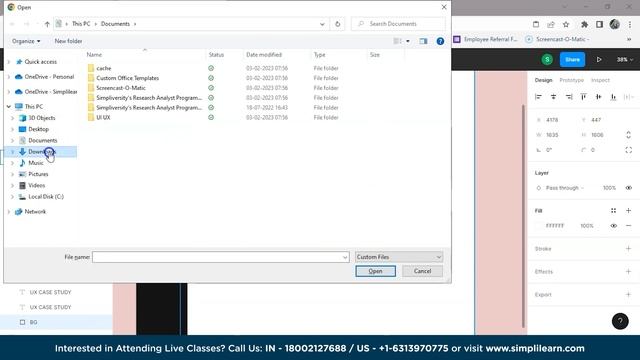This screenshot has width=640, height=360.
Task: Click the Figma Share button
Action: (572, 60)
